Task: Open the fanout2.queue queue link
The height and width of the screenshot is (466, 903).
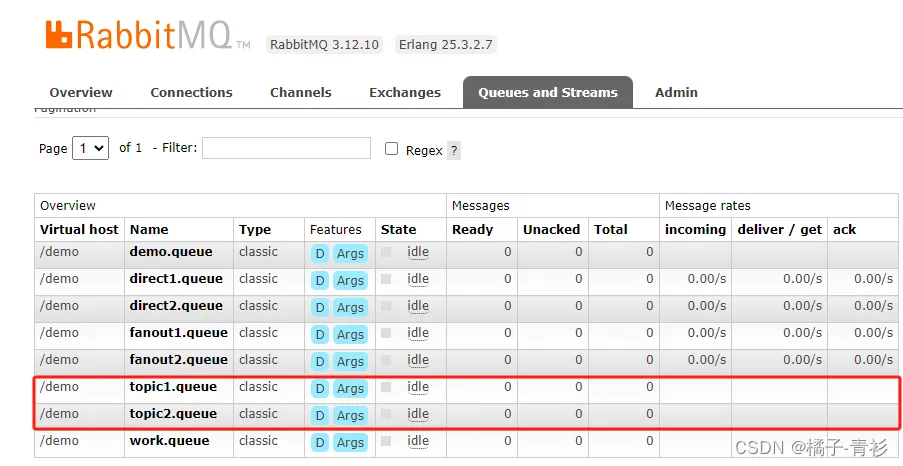Action: 179,360
